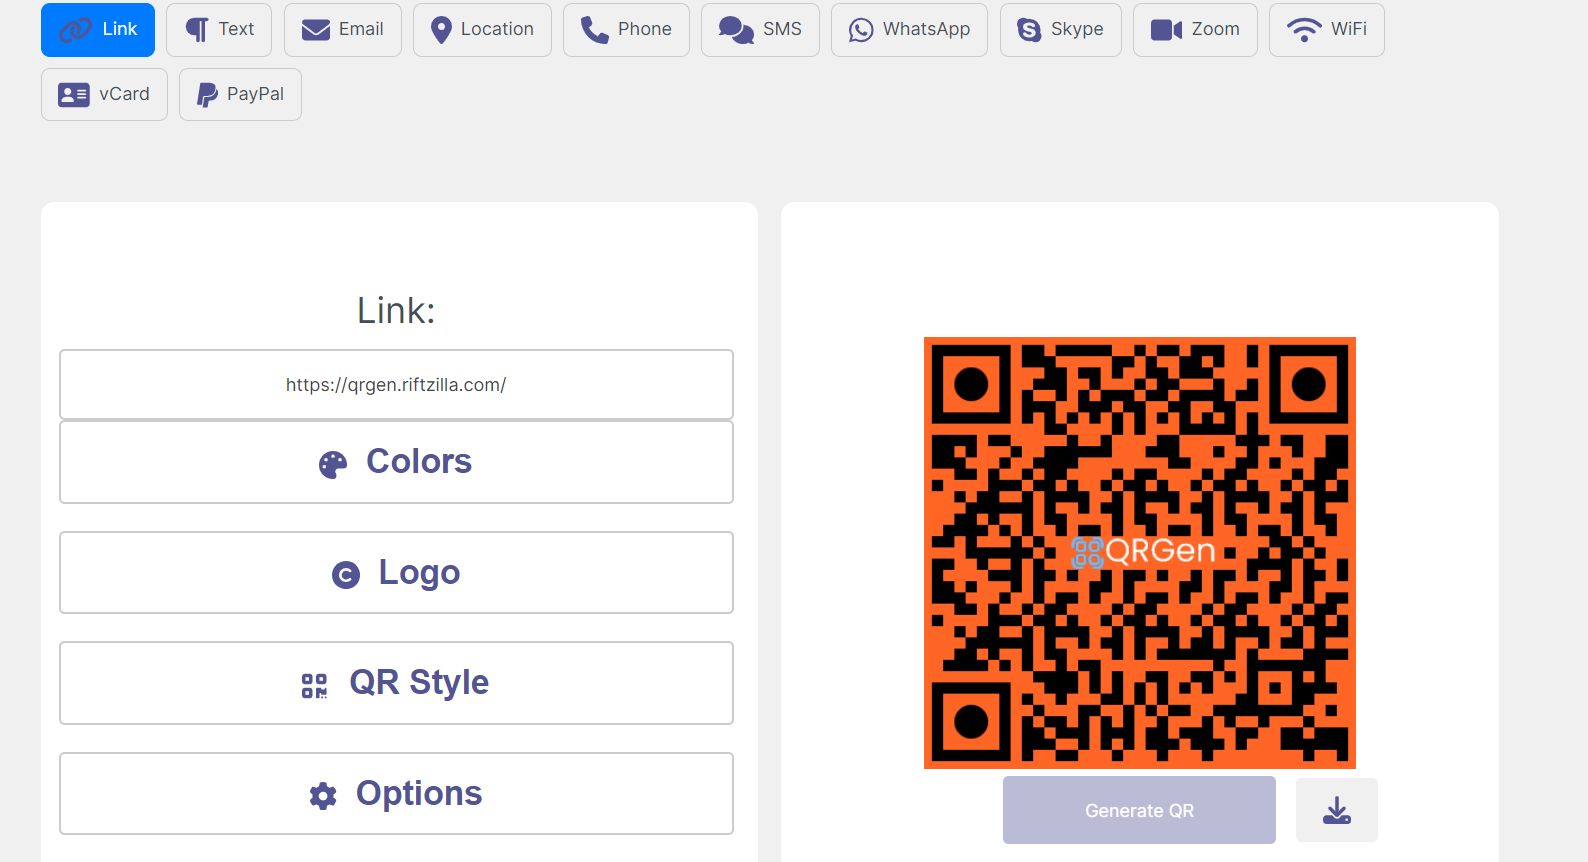Open the vCard QR type
1588x862 pixels.
point(104,94)
